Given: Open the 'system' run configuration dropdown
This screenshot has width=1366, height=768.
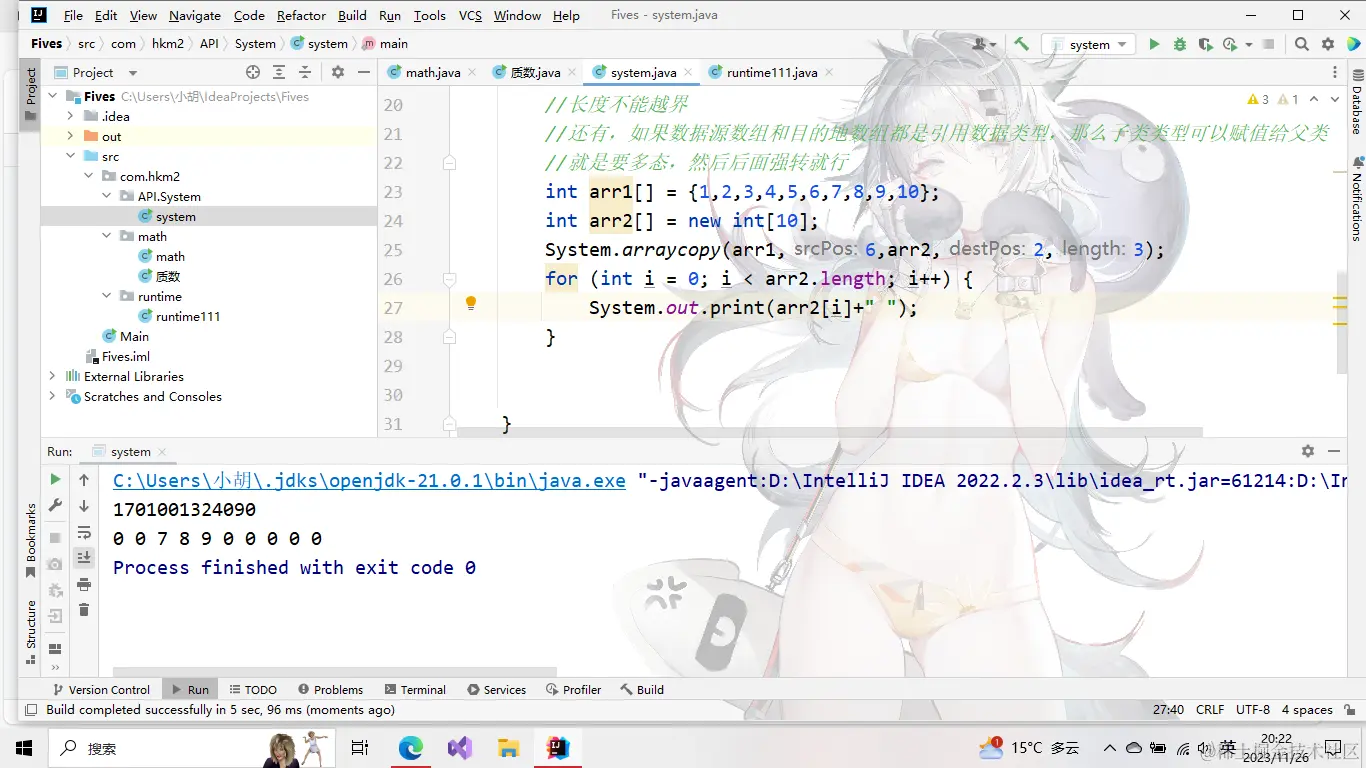Looking at the screenshot, I should click(1088, 44).
